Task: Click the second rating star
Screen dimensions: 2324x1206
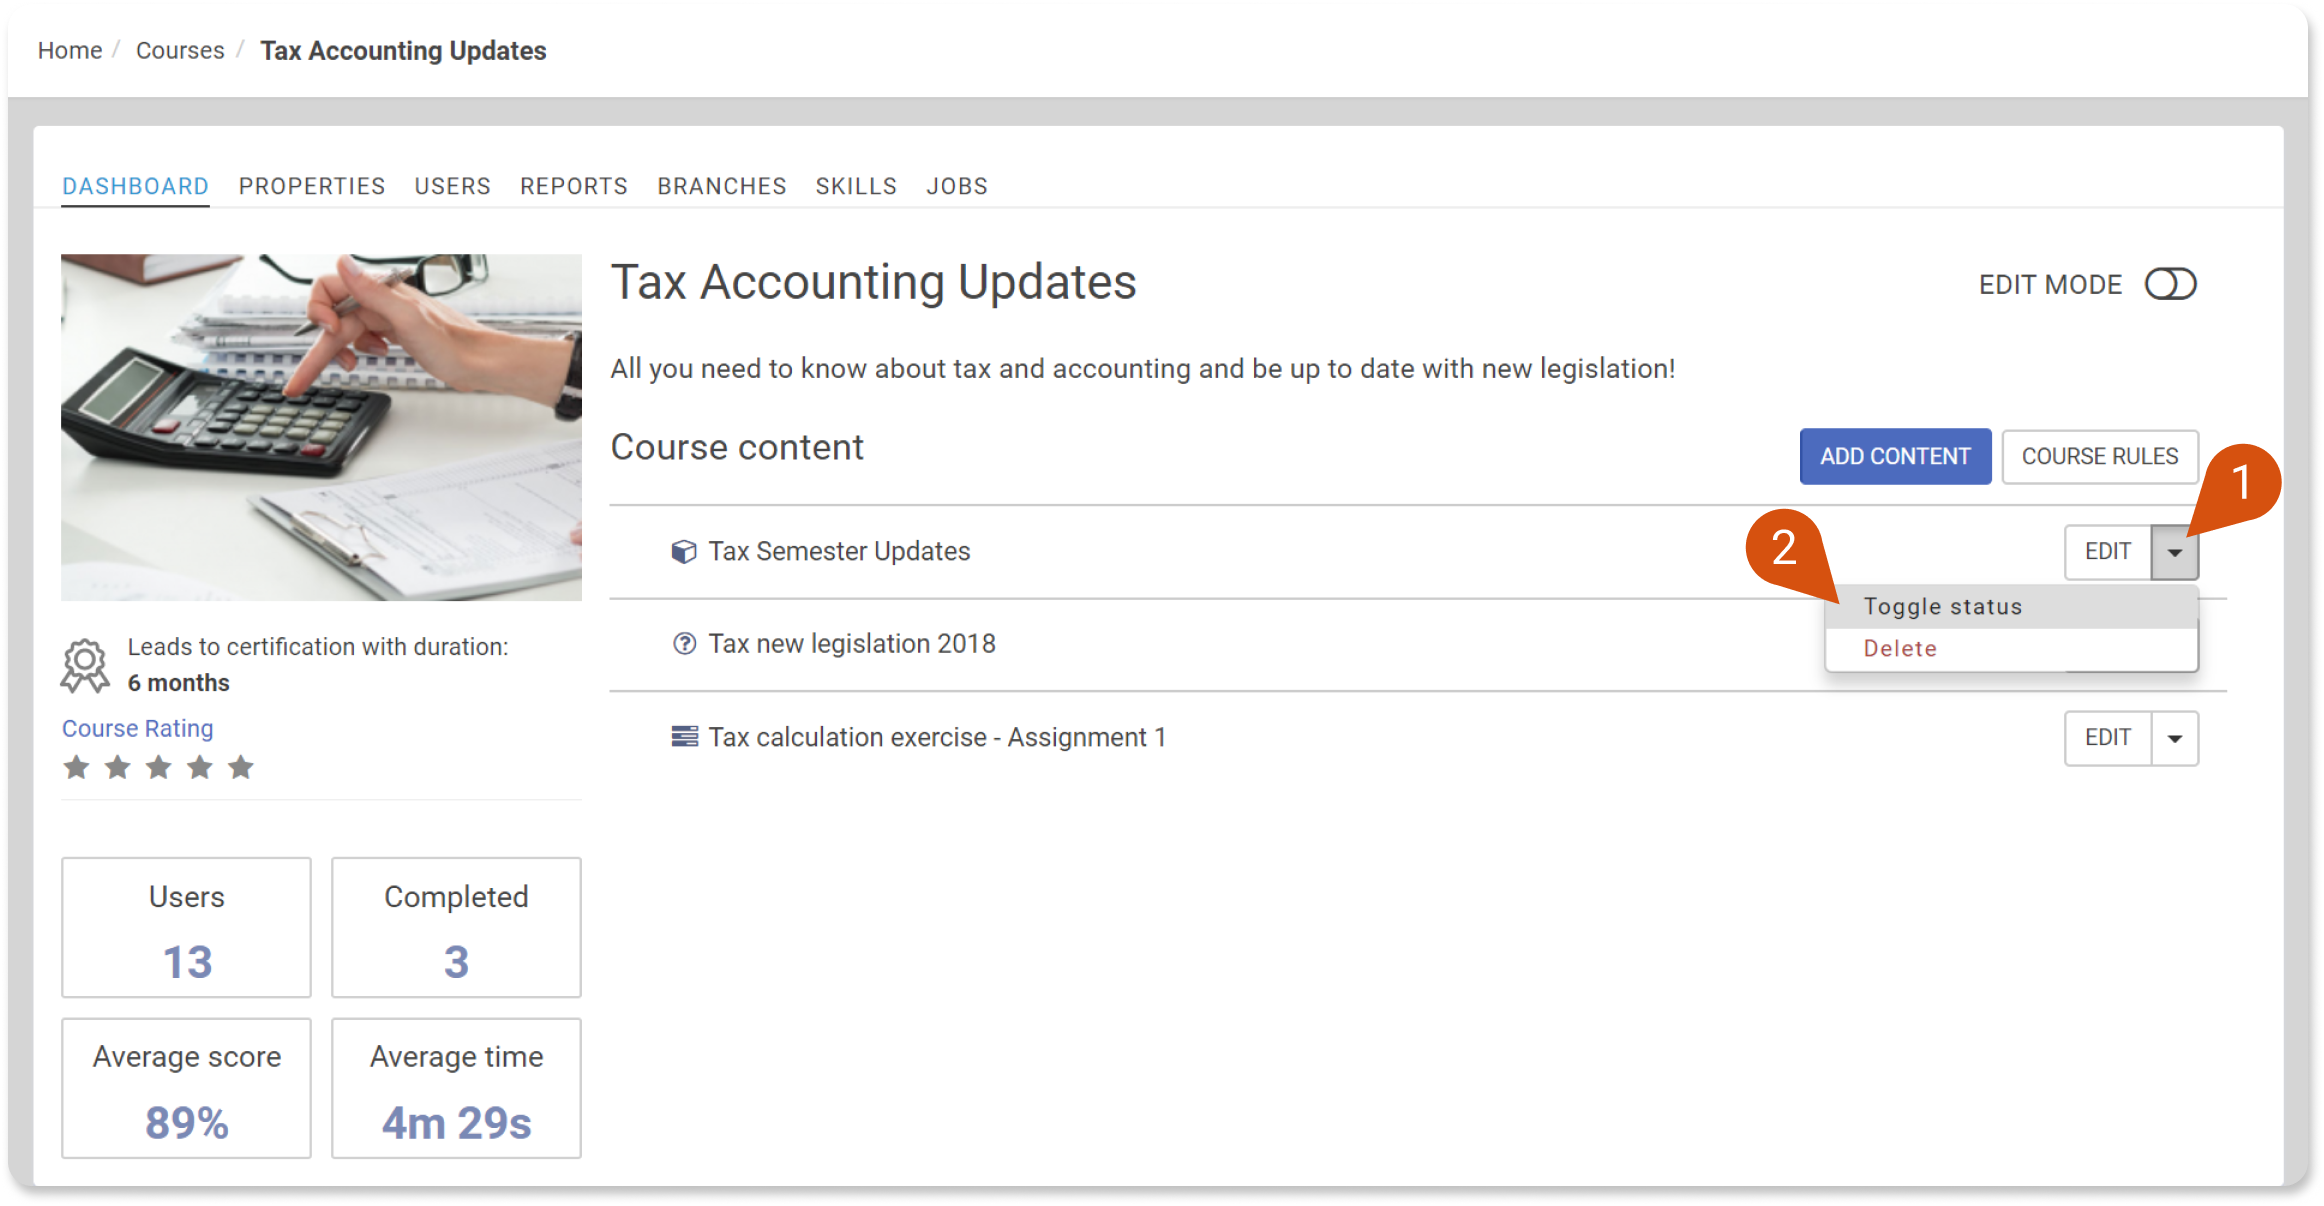Action: [x=118, y=768]
